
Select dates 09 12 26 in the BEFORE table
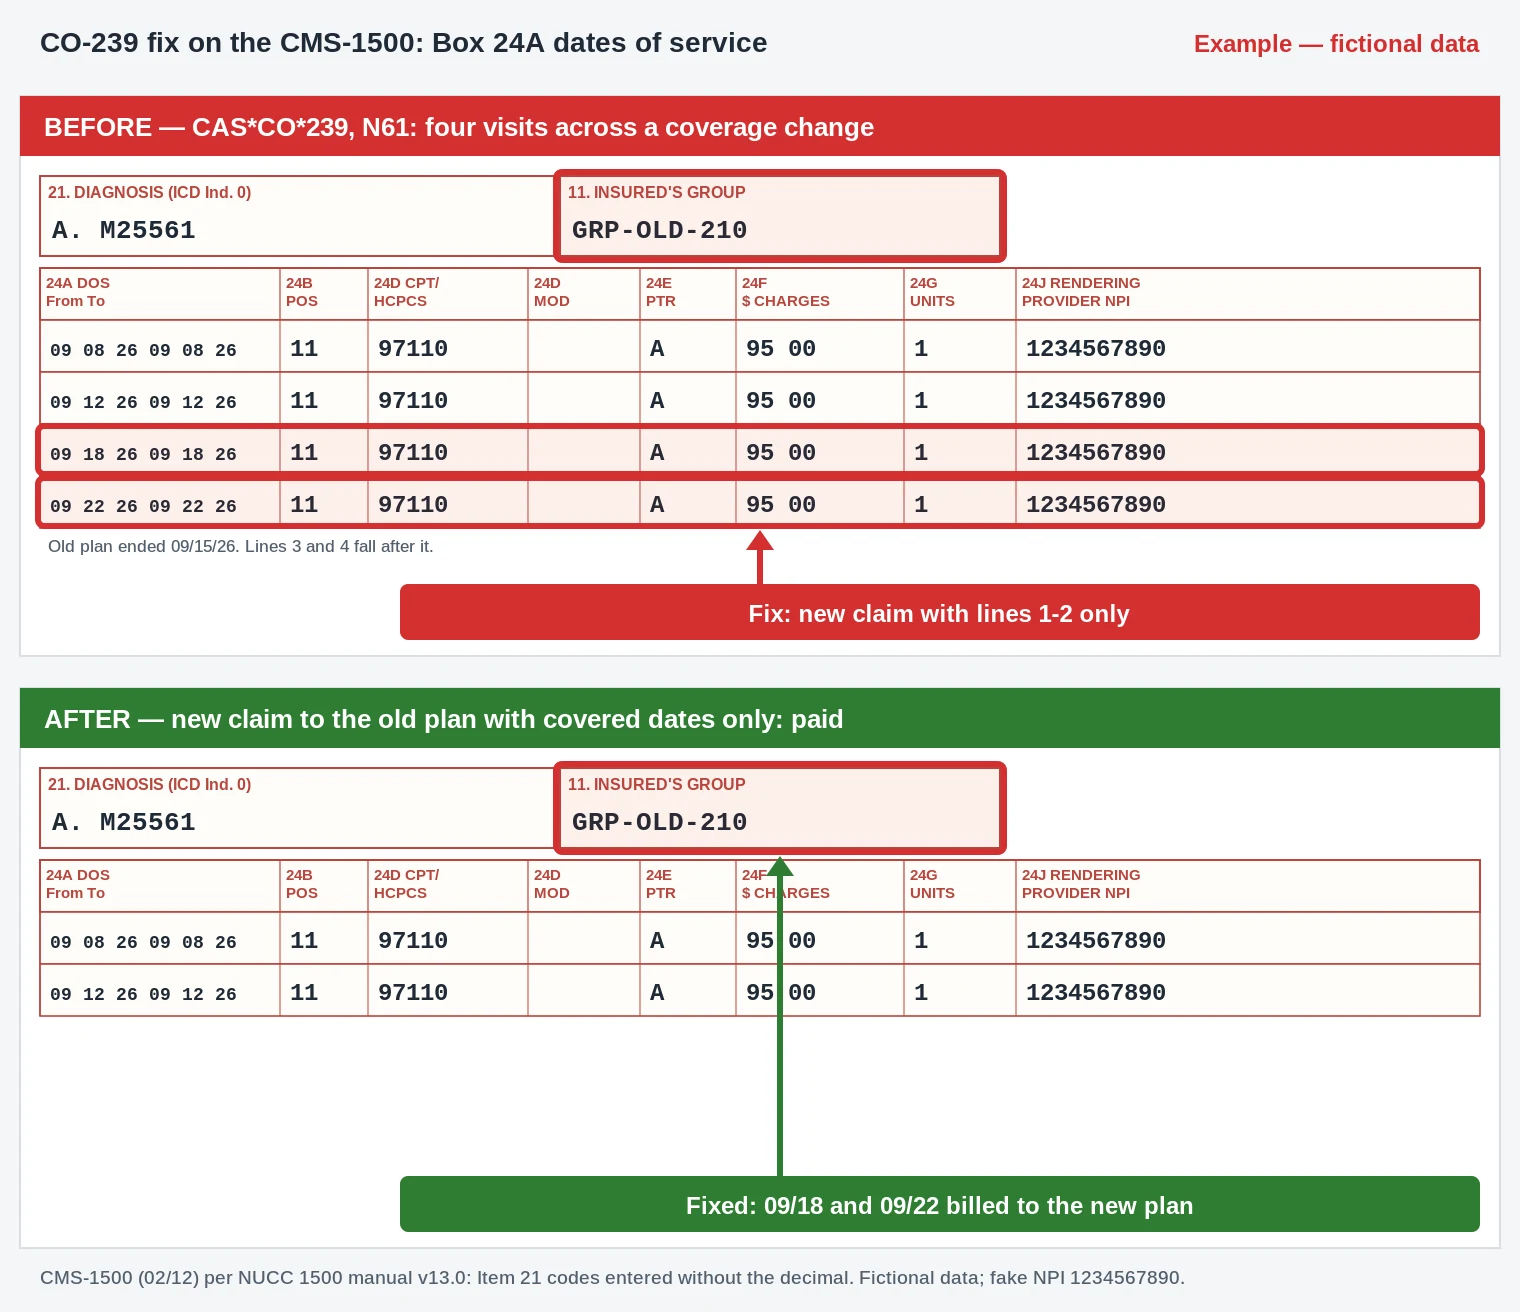143,402
